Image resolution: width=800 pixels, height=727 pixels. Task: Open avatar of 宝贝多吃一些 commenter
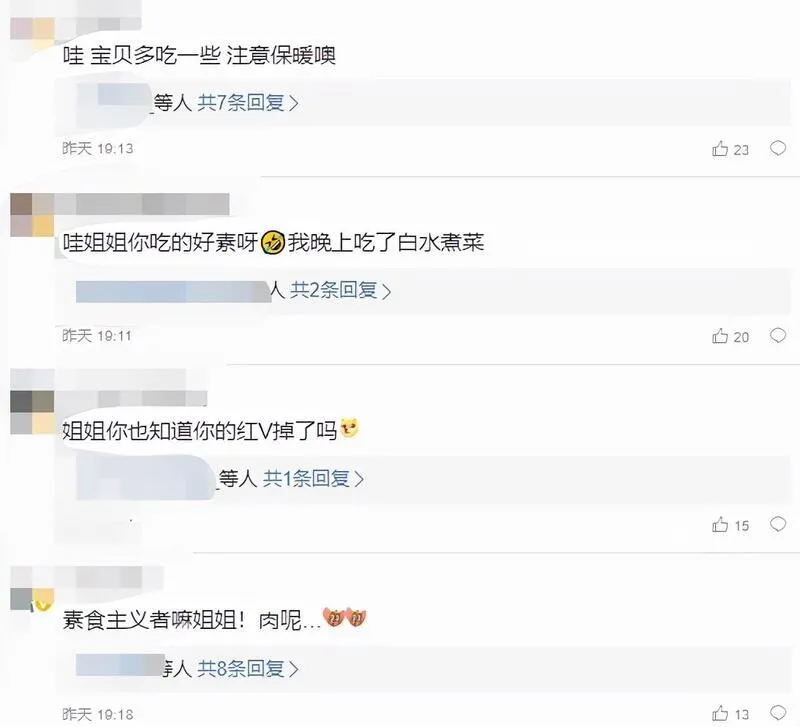pyautogui.click(x=32, y=31)
